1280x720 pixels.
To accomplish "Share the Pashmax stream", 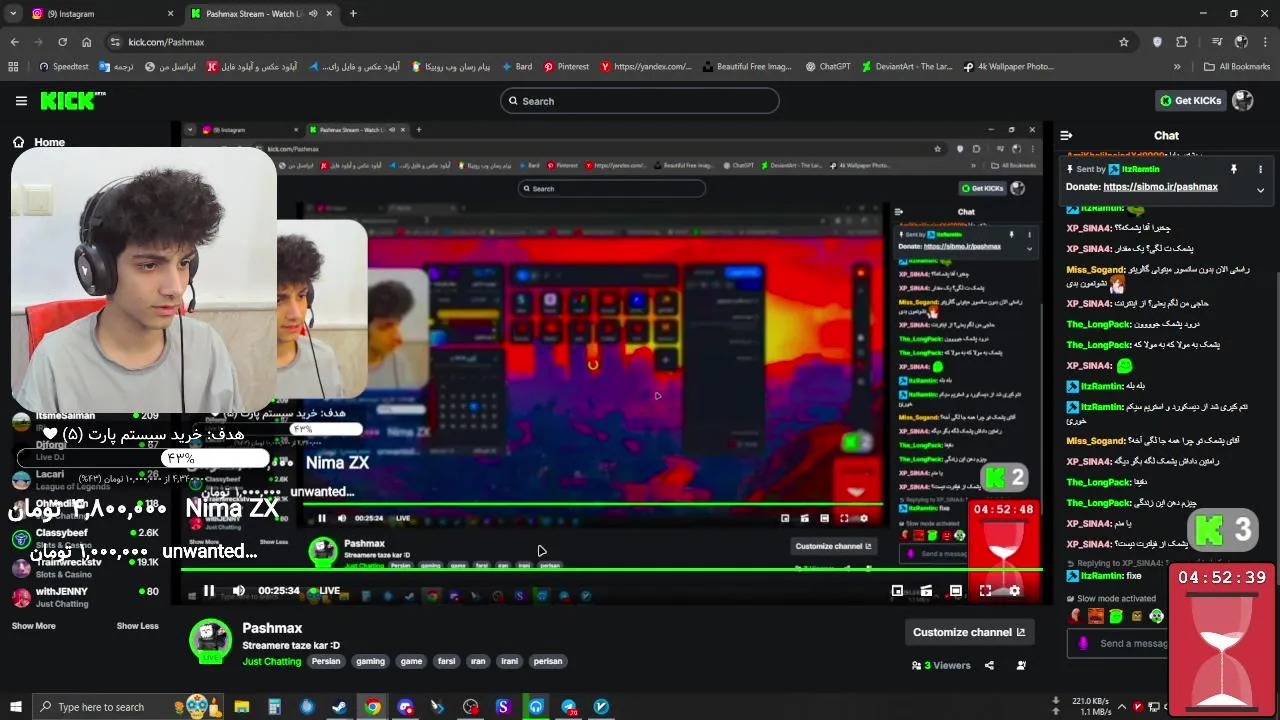I will [x=989, y=665].
